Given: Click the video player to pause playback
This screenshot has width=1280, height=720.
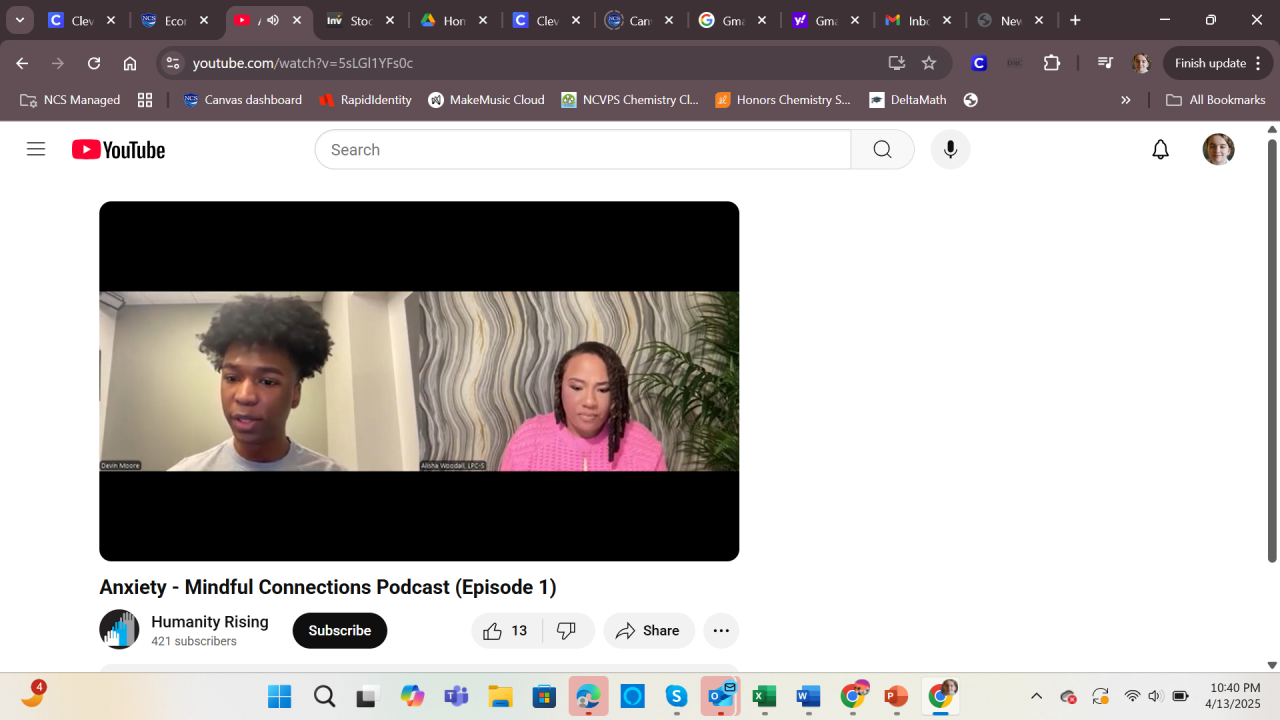Looking at the screenshot, I should coord(419,381).
